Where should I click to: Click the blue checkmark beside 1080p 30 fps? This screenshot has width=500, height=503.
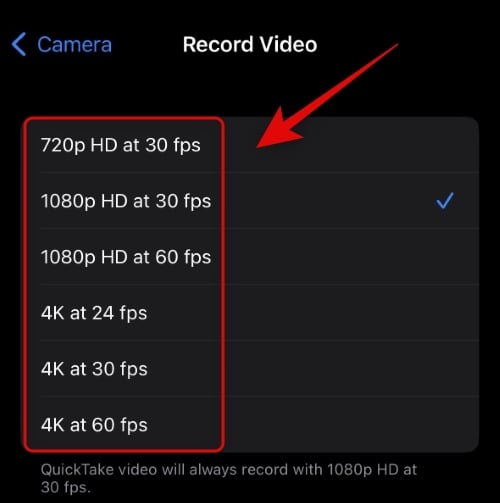tap(445, 201)
